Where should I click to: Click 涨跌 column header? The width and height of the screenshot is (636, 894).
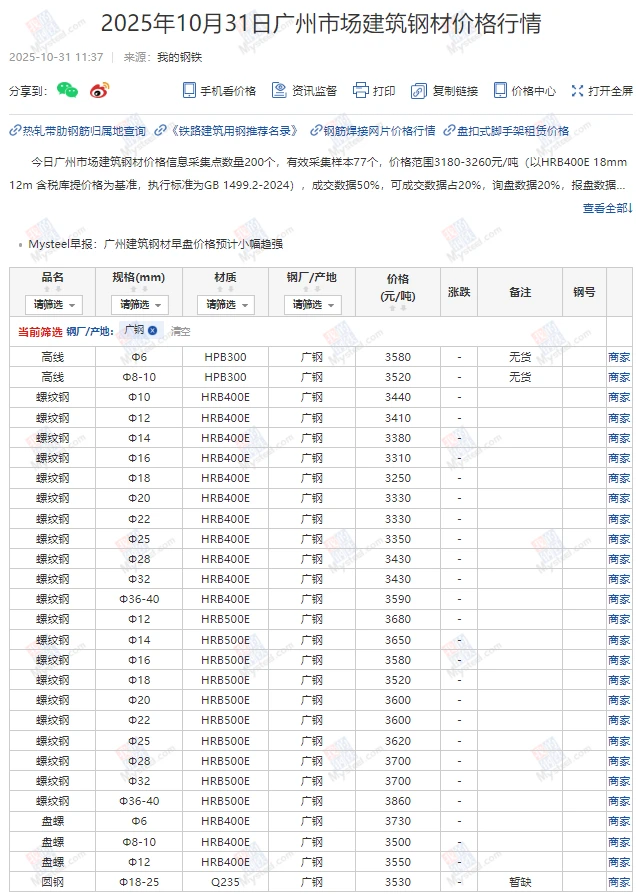tap(459, 292)
